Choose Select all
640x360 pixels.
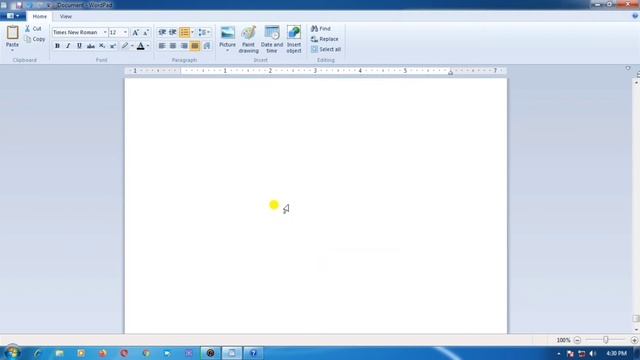(x=326, y=49)
